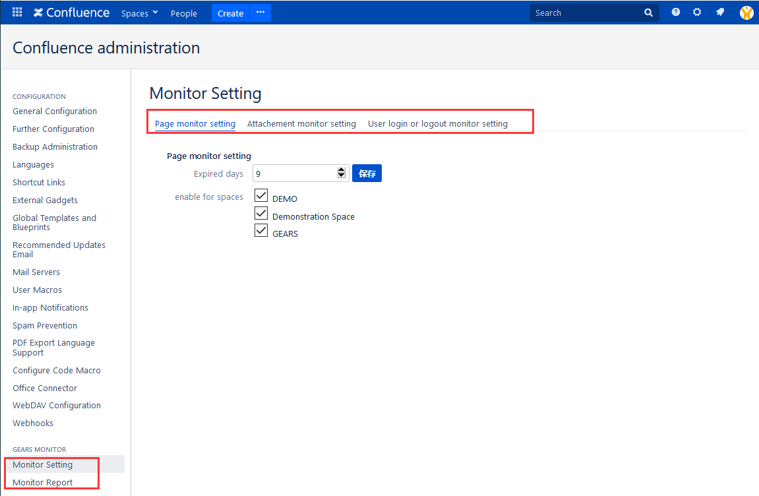Click the search magnifier icon
759x496 pixels.
click(x=648, y=13)
